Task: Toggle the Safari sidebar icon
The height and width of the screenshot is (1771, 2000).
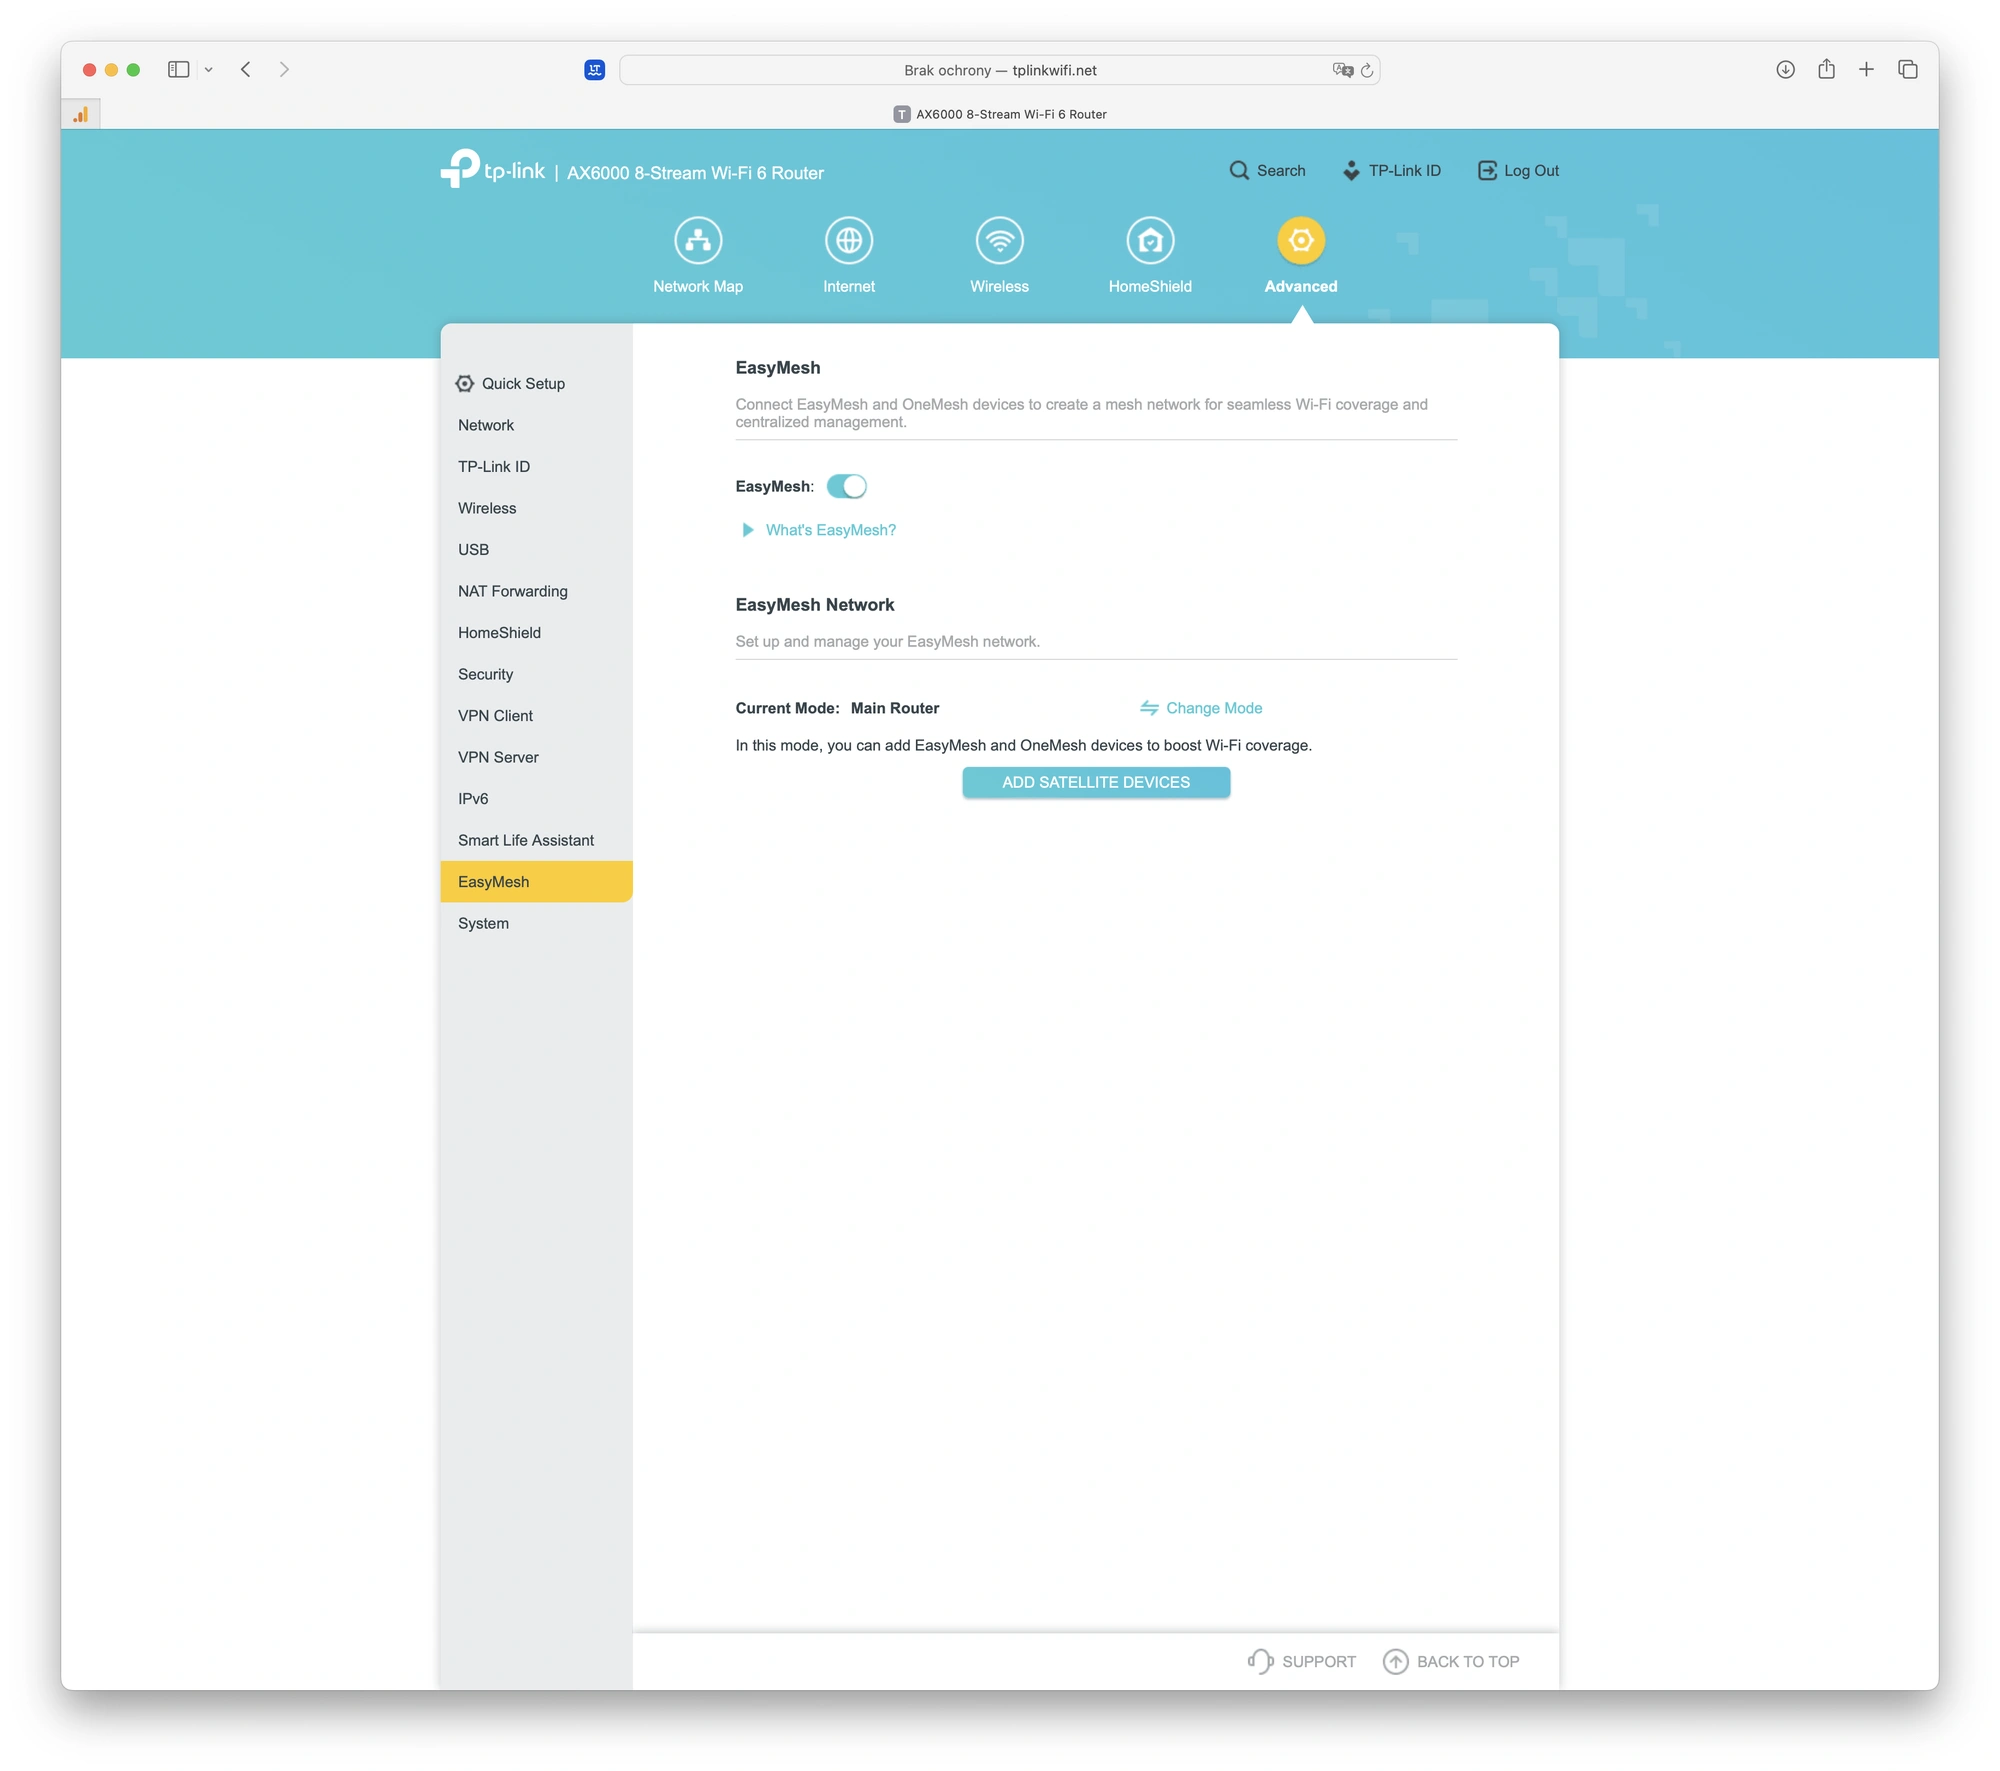Action: (x=178, y=69)
